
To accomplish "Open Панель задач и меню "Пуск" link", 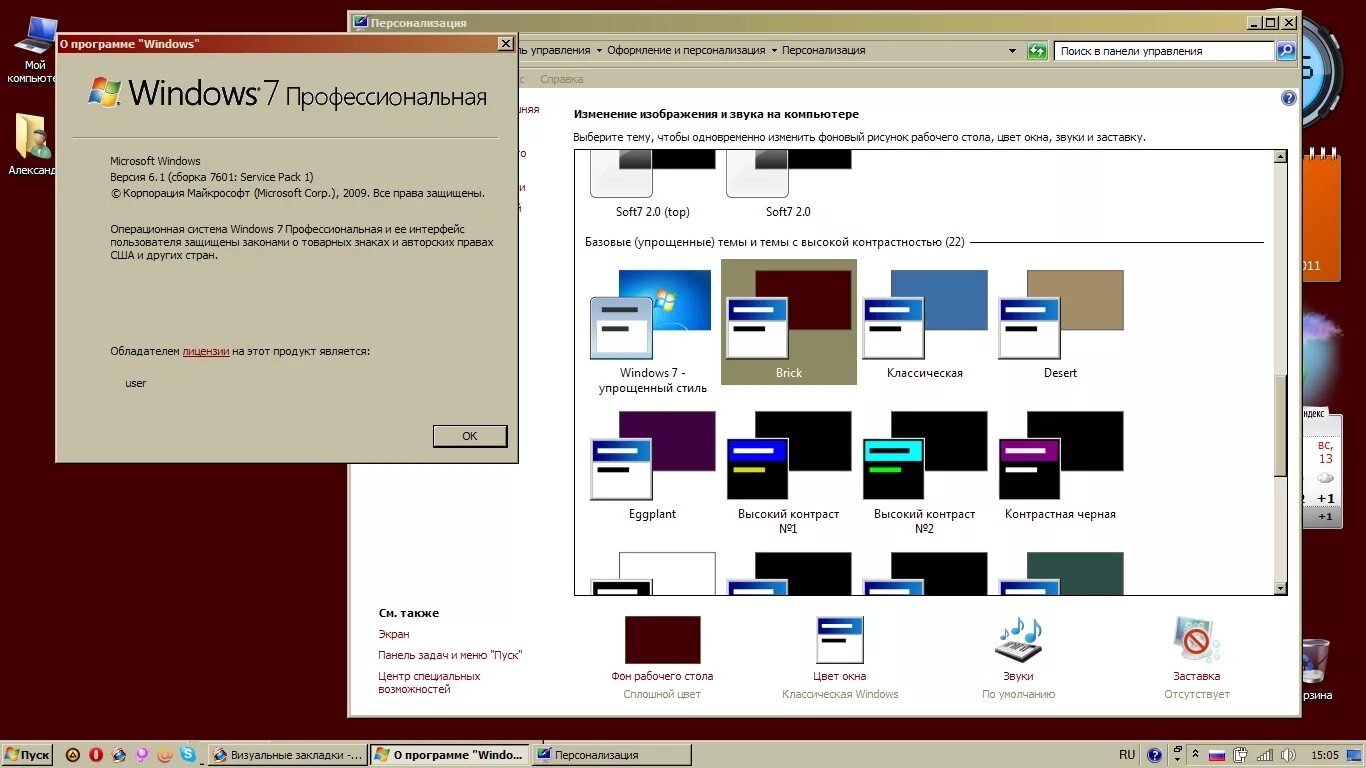I will (x=450, y=655).
